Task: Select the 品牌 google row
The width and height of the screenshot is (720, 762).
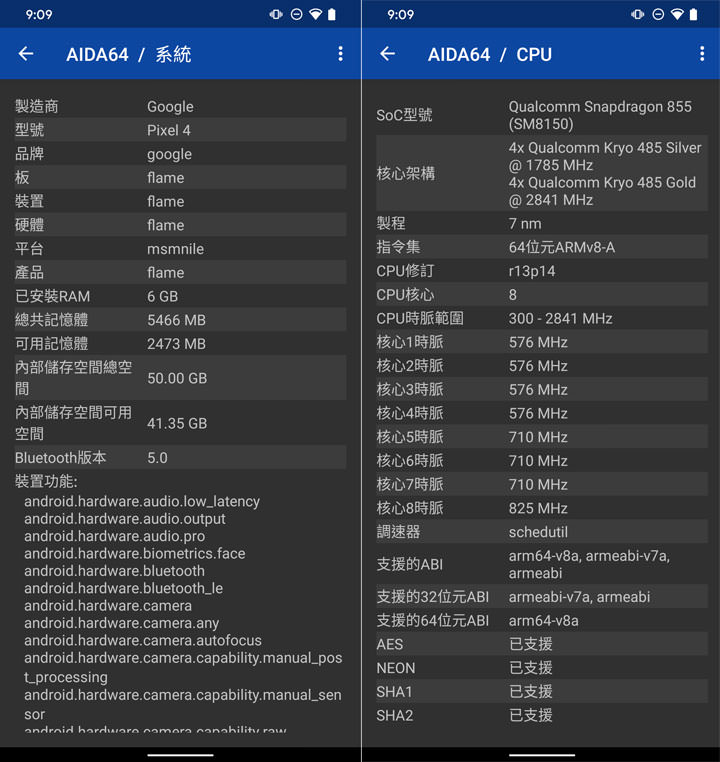Action: click(180, 154)
